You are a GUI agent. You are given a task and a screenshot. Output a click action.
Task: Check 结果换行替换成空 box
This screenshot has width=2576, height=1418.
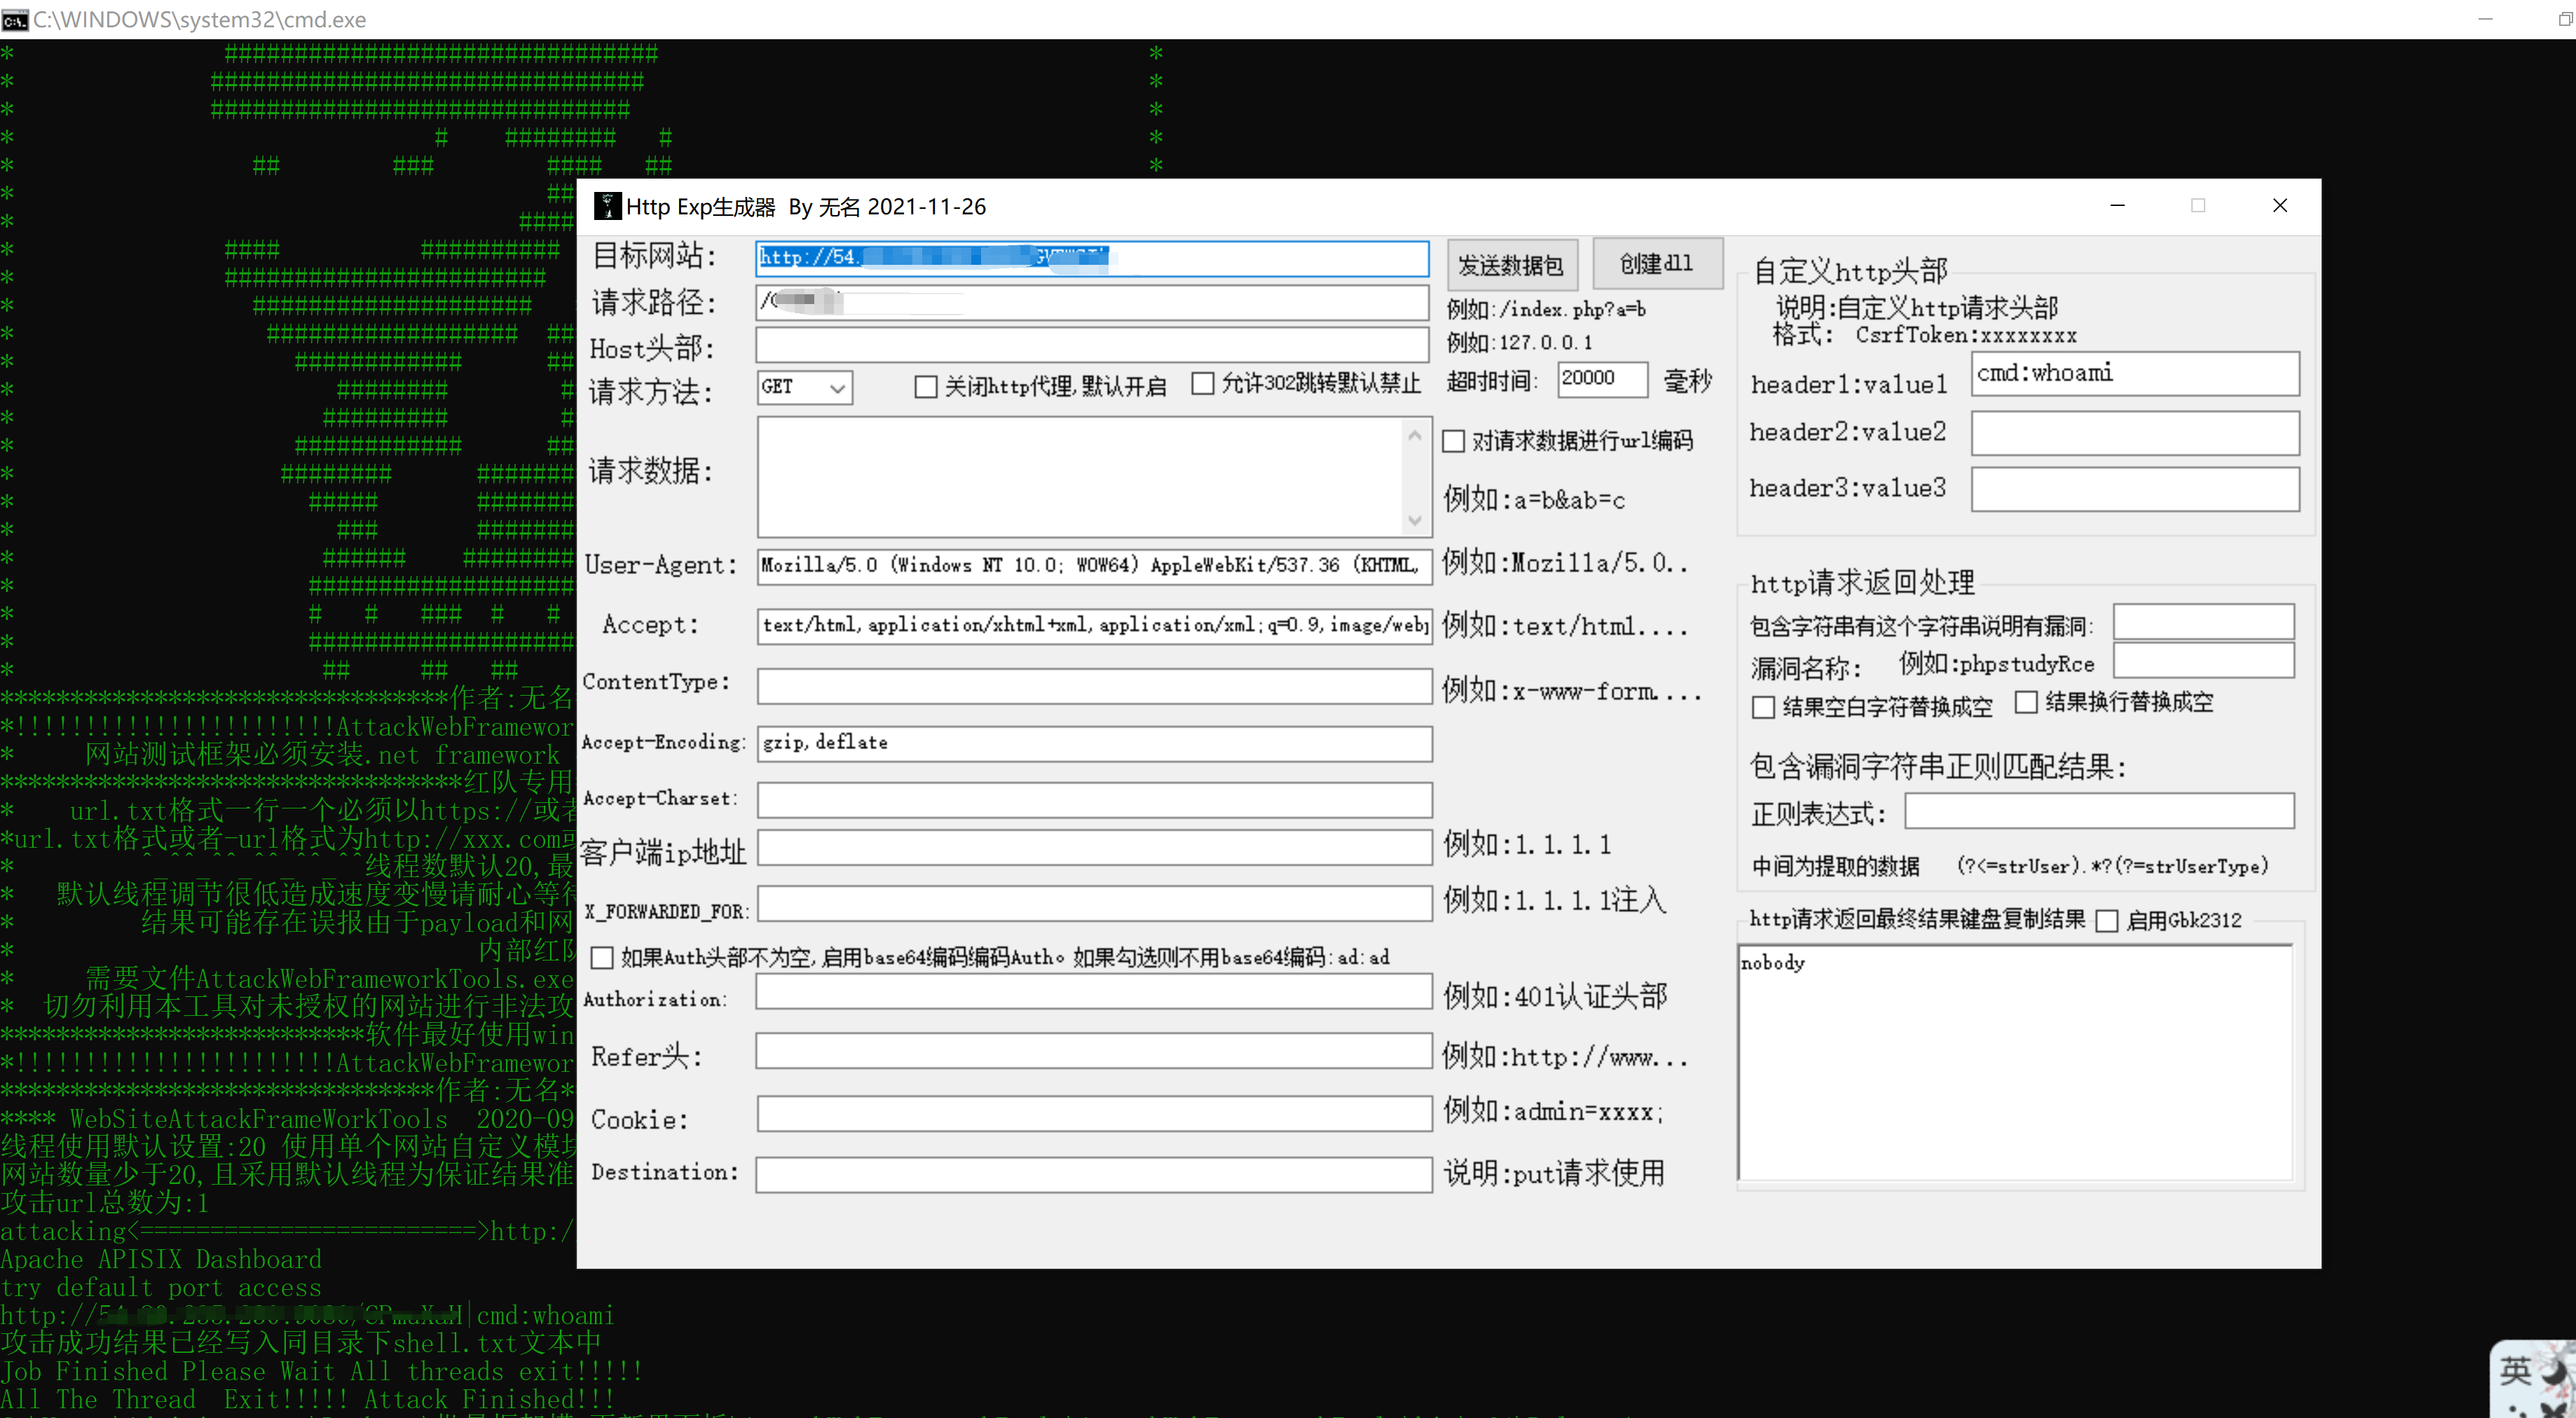(x=2026, y=703)
